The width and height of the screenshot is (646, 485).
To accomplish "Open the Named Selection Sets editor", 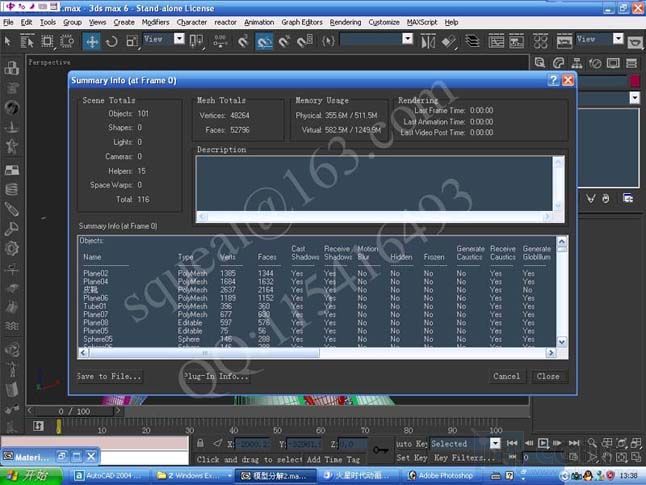I will click(328, 41).
